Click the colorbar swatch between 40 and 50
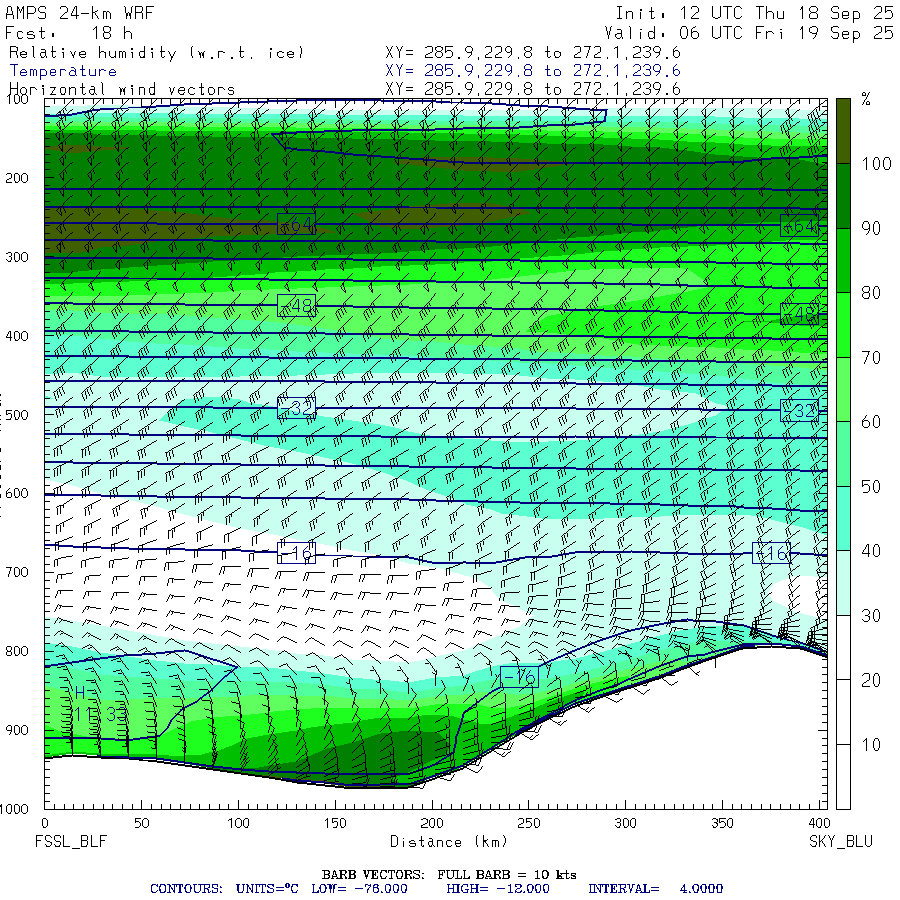 (x=843, y=518)
